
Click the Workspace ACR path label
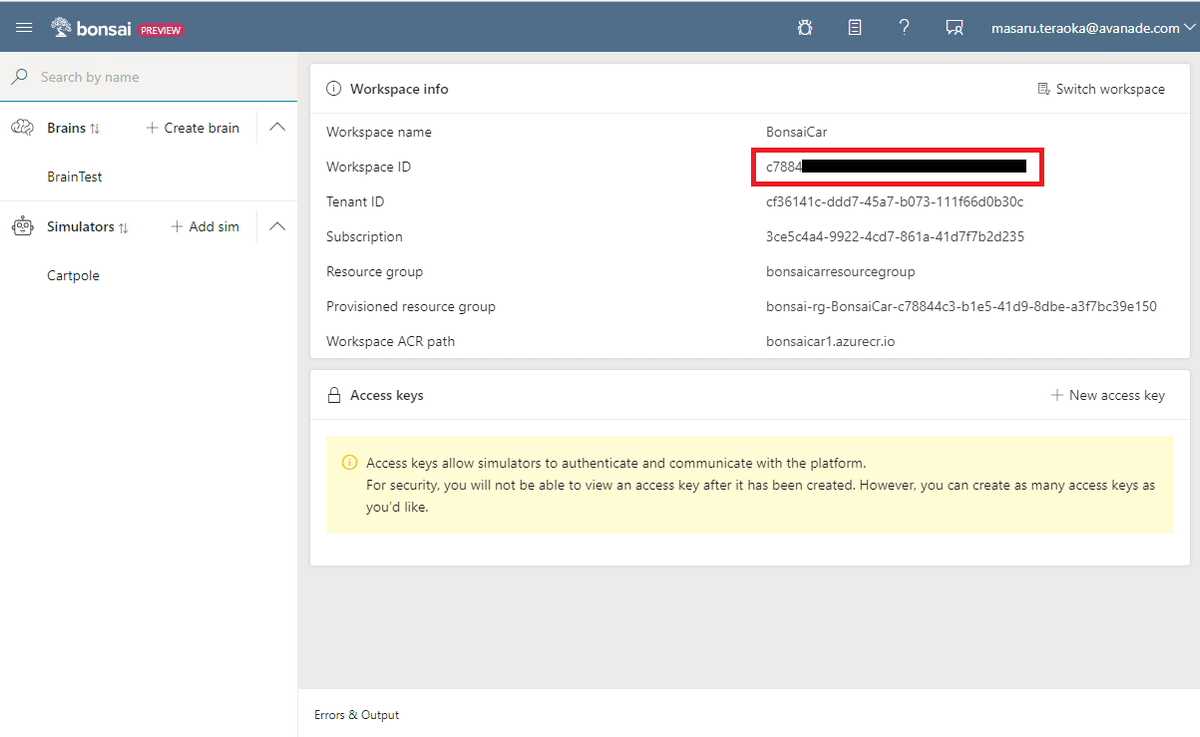click(x=390, y=342)
